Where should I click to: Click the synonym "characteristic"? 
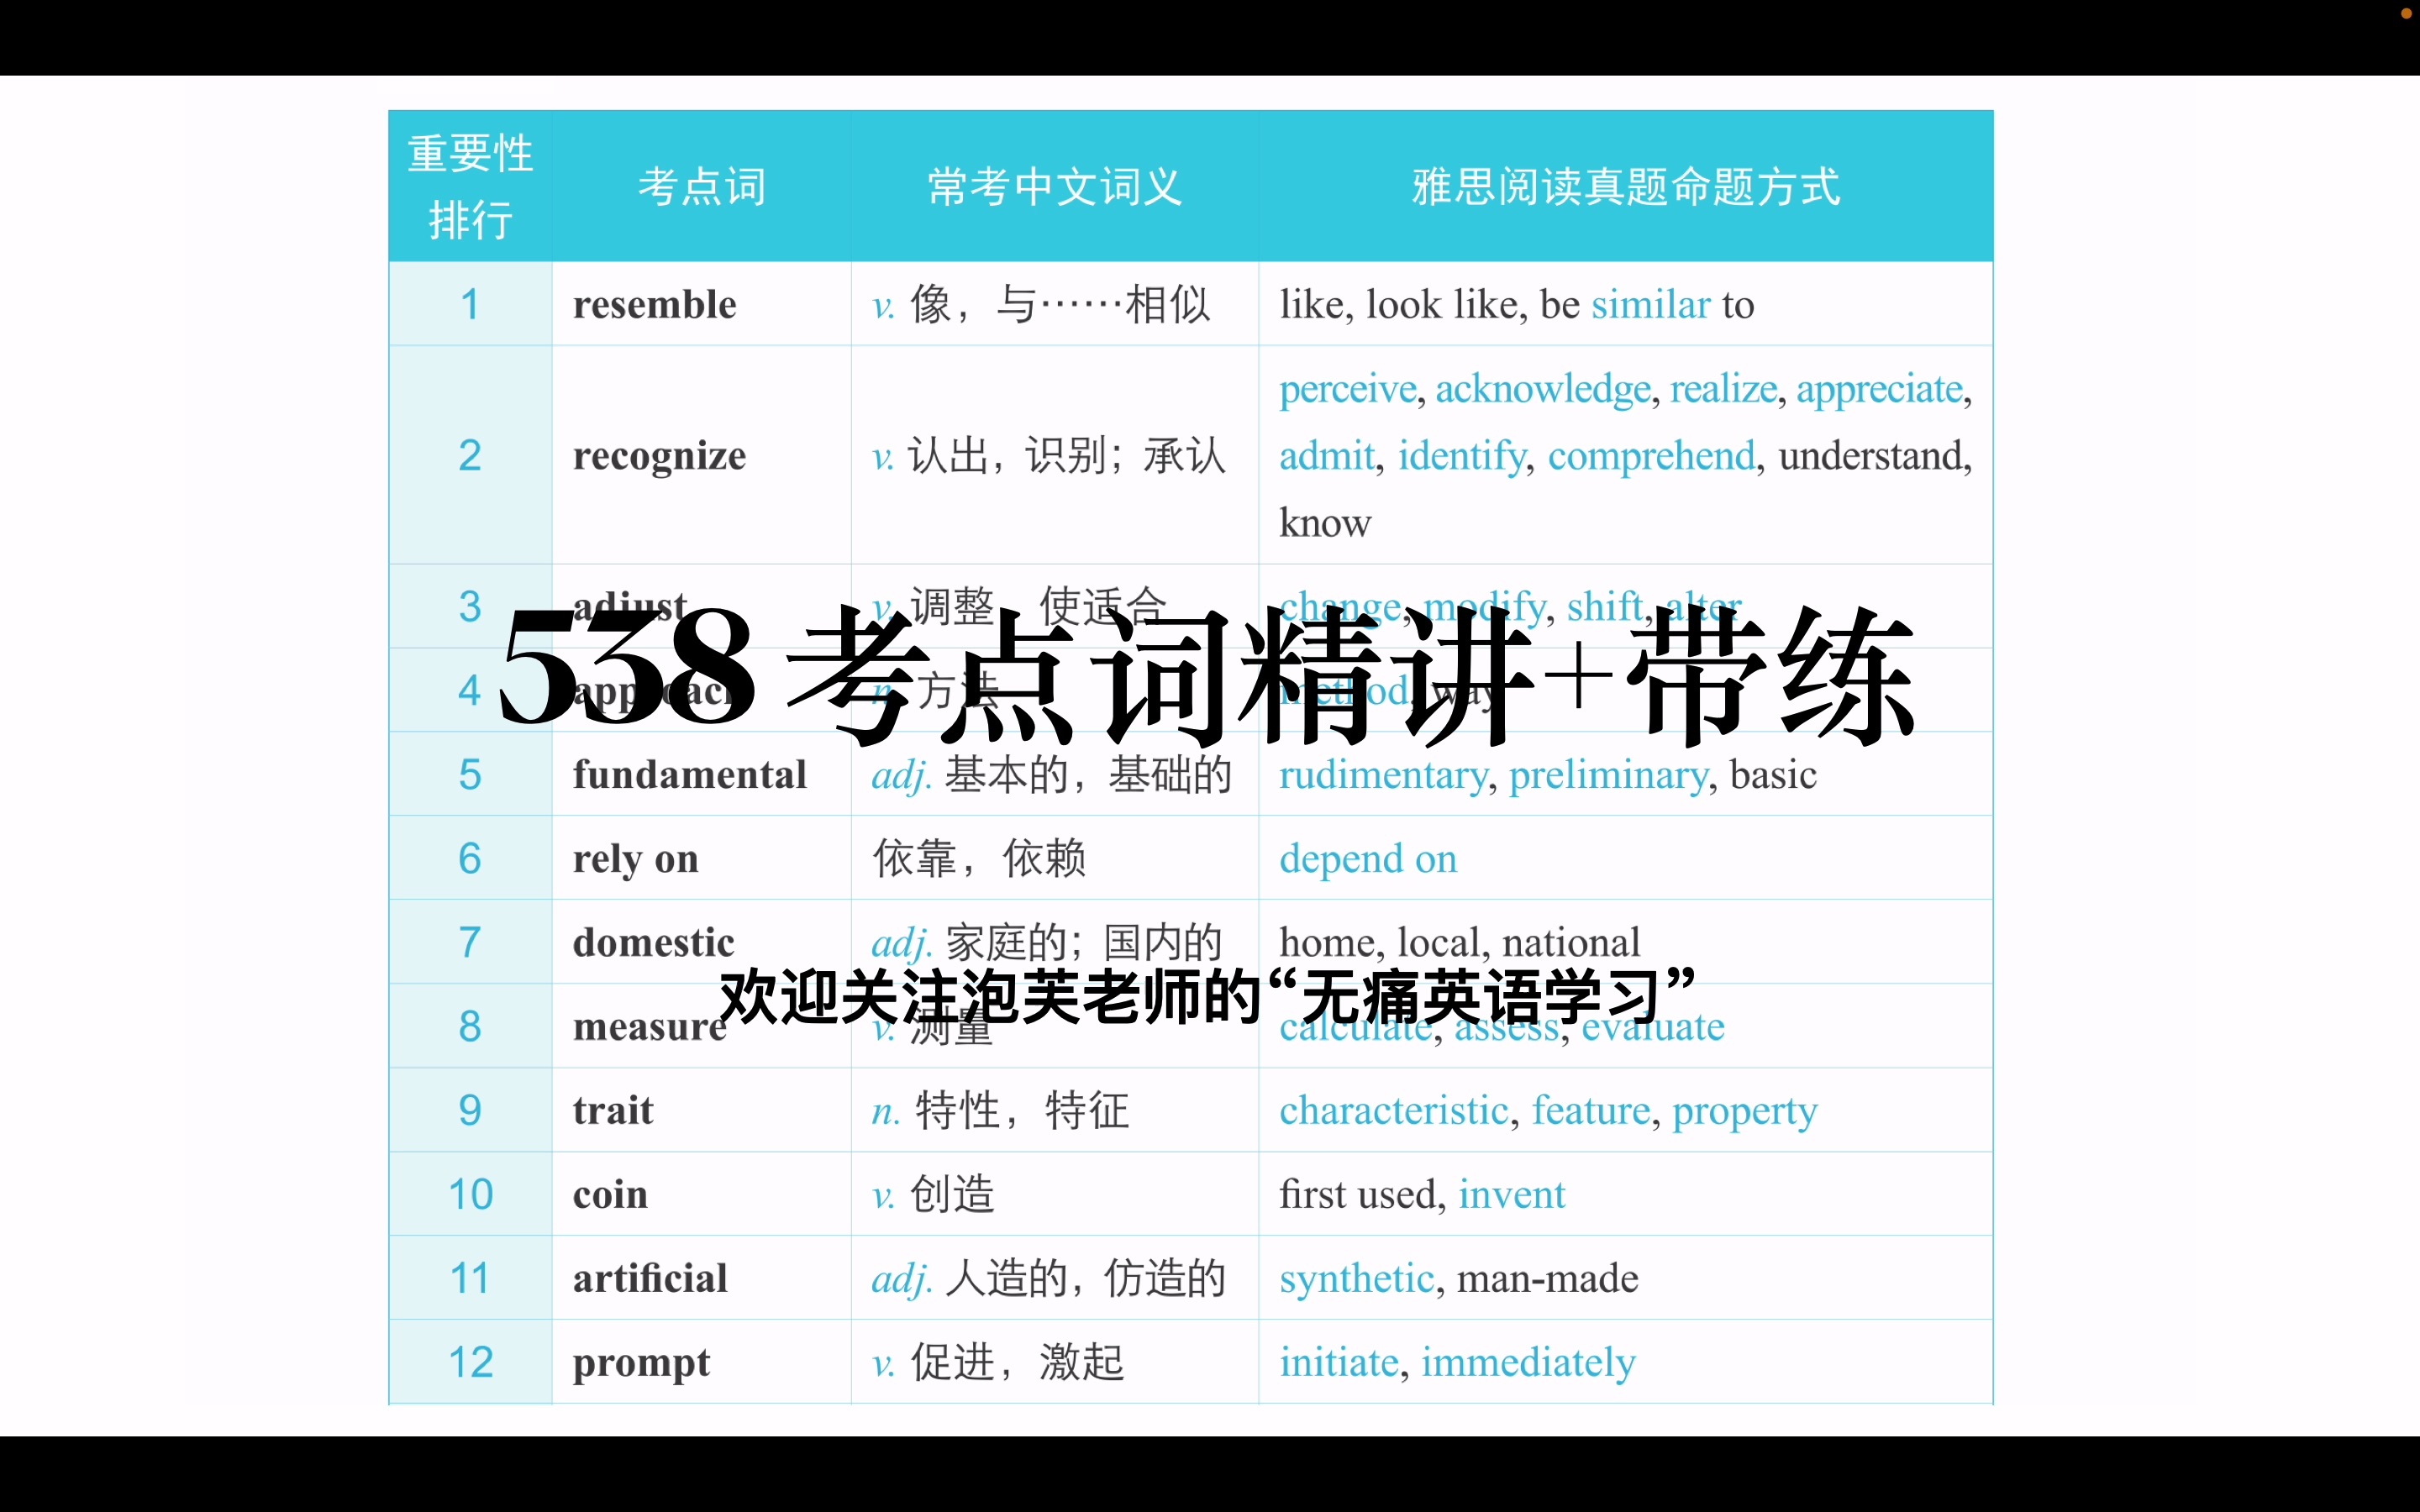coord(1394,1111)
